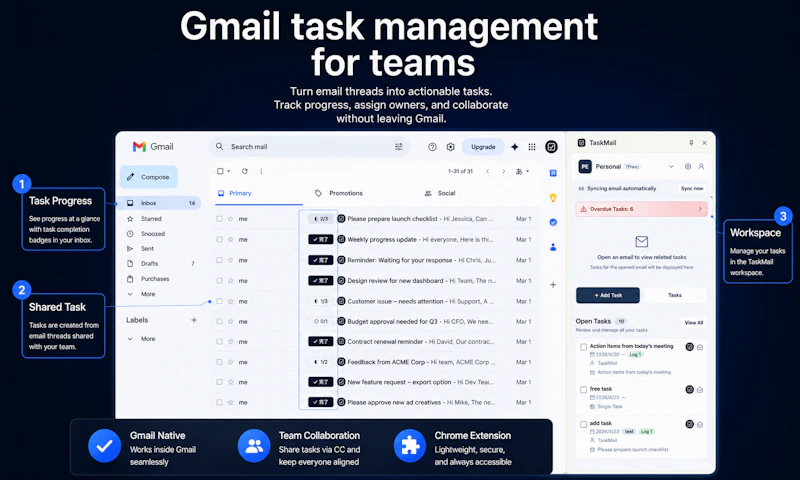Click the Tasks button in TaskMail
The width and height of the screenshot is (800, 480).
click(x=674, y=295)
